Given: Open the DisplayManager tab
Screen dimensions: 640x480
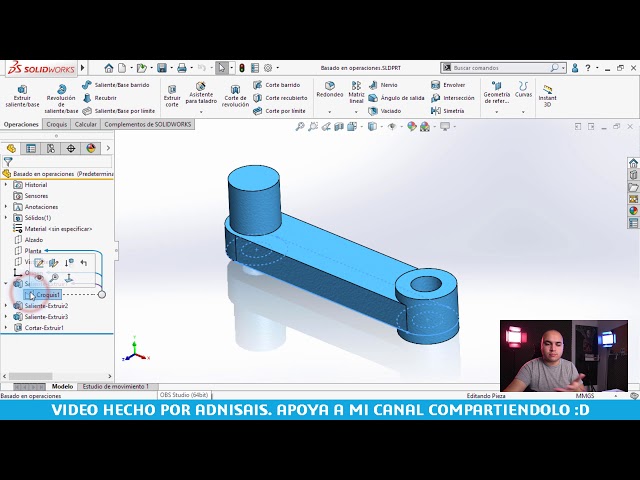Looking at the screenshot, I should tap(91, 148).
